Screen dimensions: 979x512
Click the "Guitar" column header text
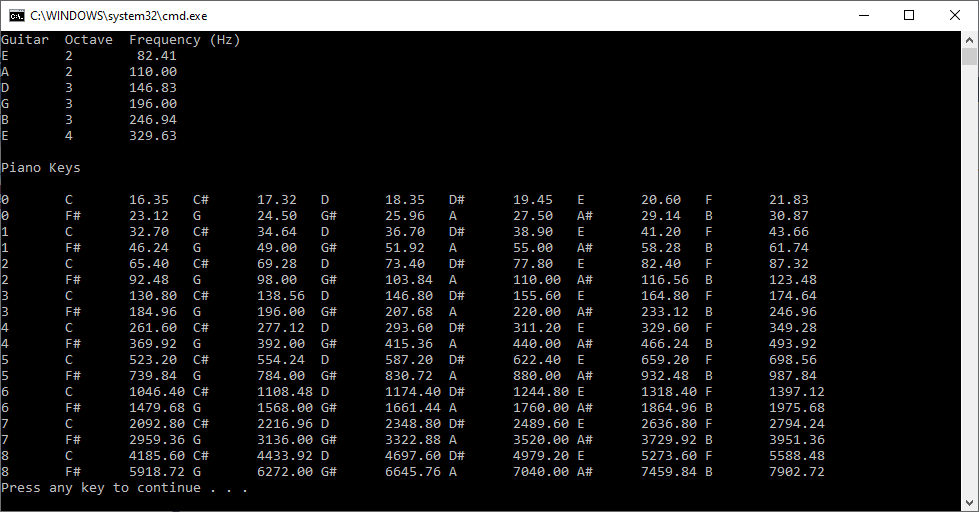[x=25, y=40]
